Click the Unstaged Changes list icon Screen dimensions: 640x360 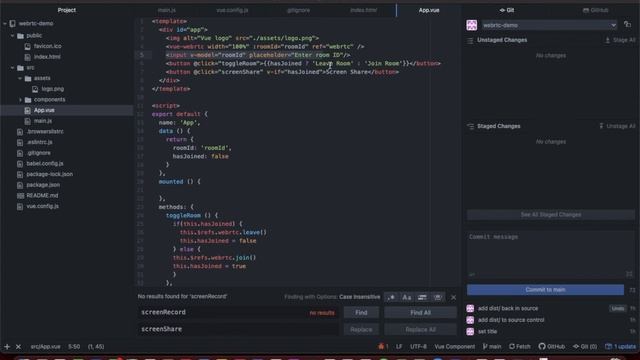coord(470,40)
